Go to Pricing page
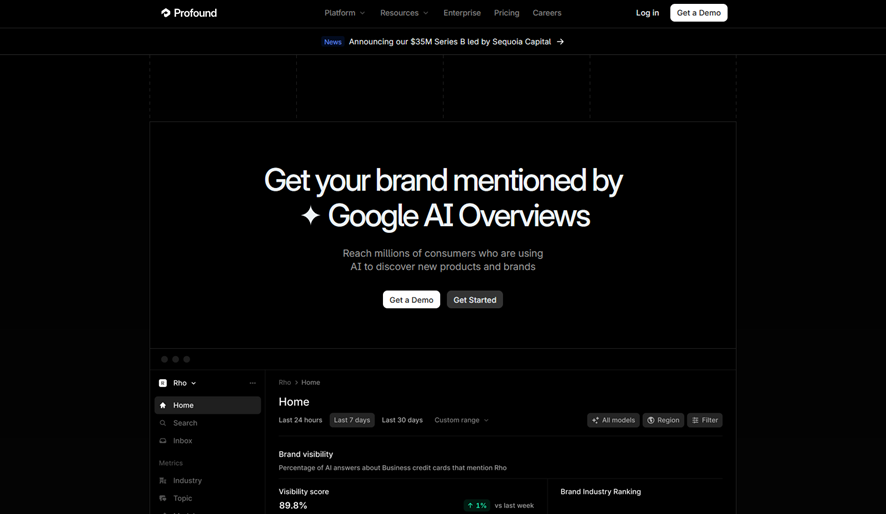886x514 pixels. coord(506,13)
